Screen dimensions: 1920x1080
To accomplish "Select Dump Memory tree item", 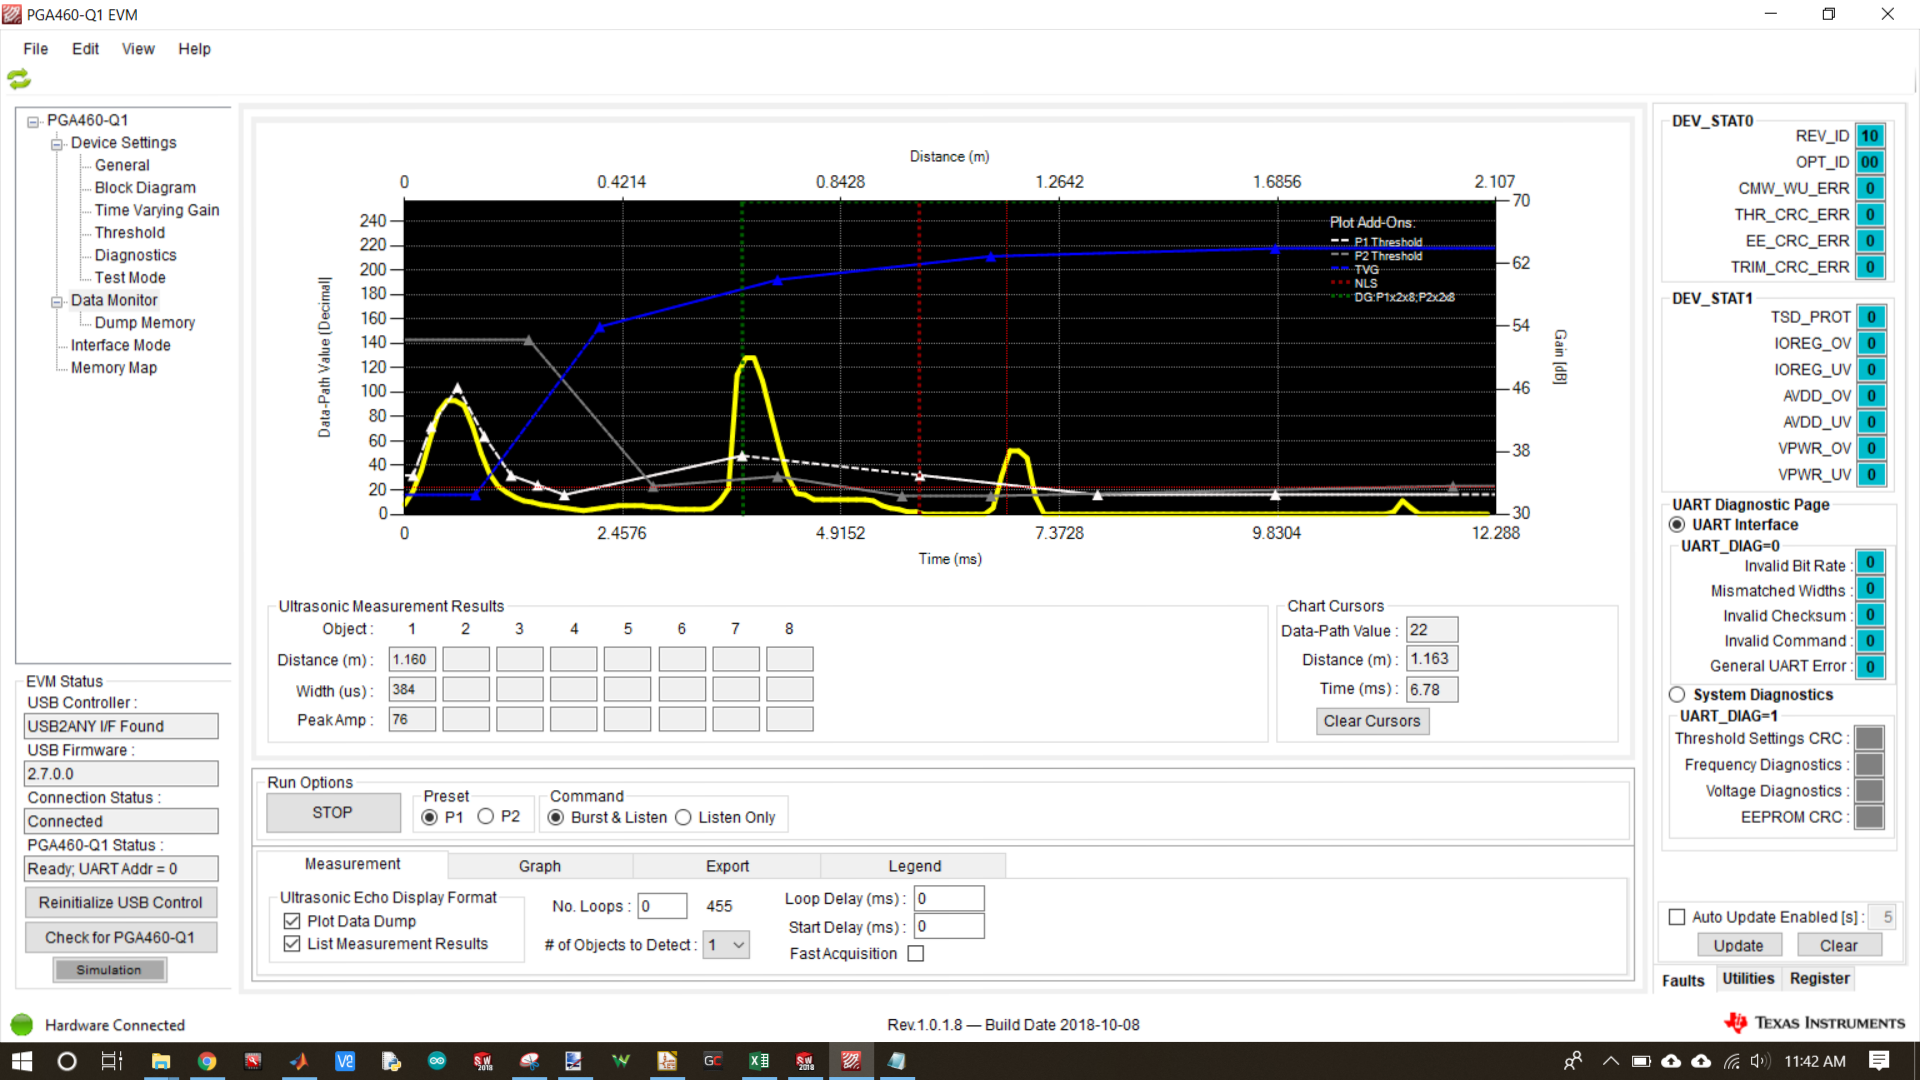I will coord(145,323).
